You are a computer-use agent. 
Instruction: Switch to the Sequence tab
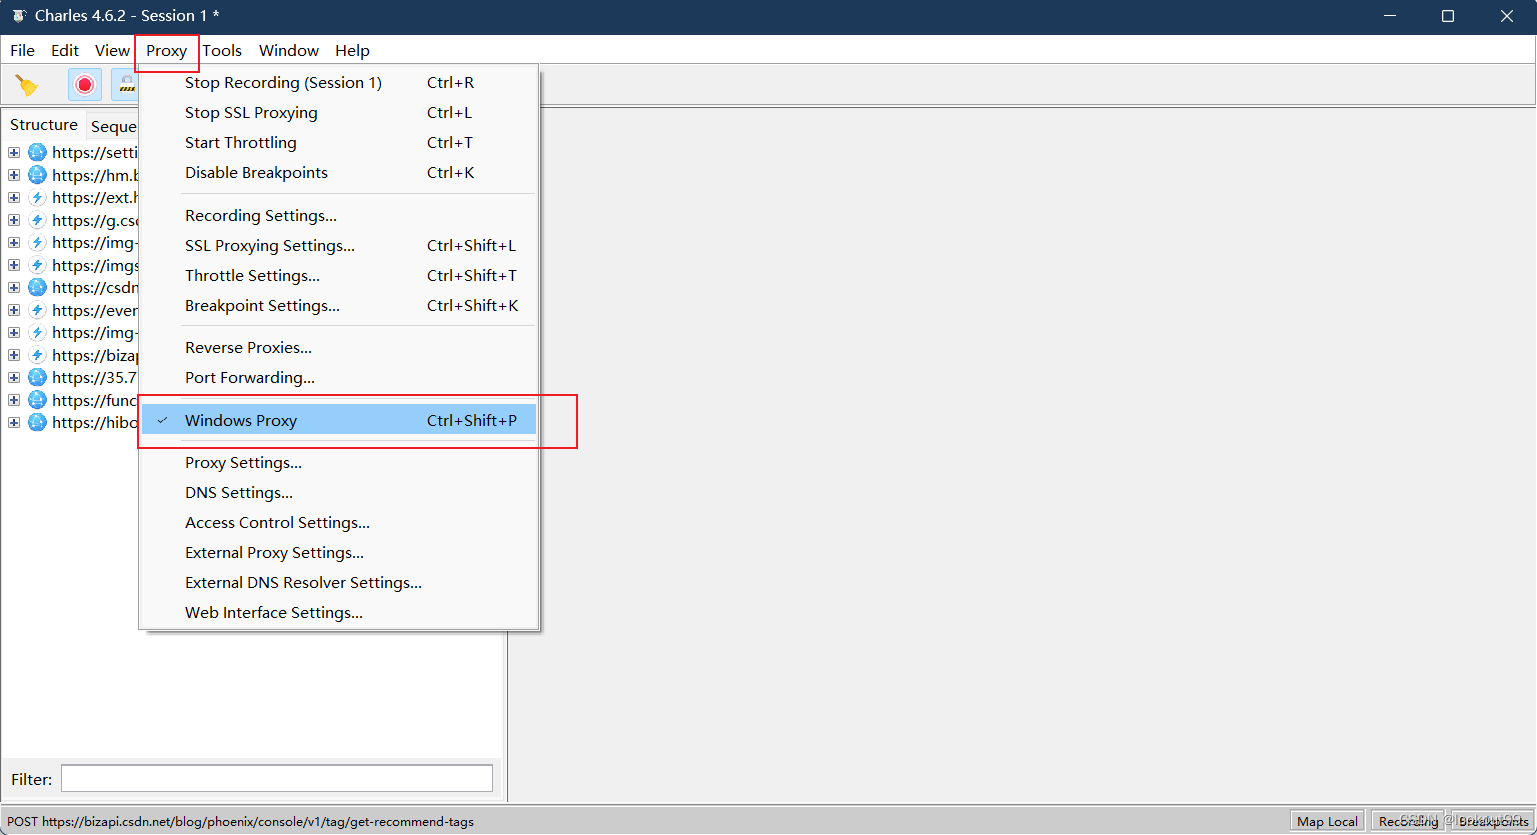(113, 126)
